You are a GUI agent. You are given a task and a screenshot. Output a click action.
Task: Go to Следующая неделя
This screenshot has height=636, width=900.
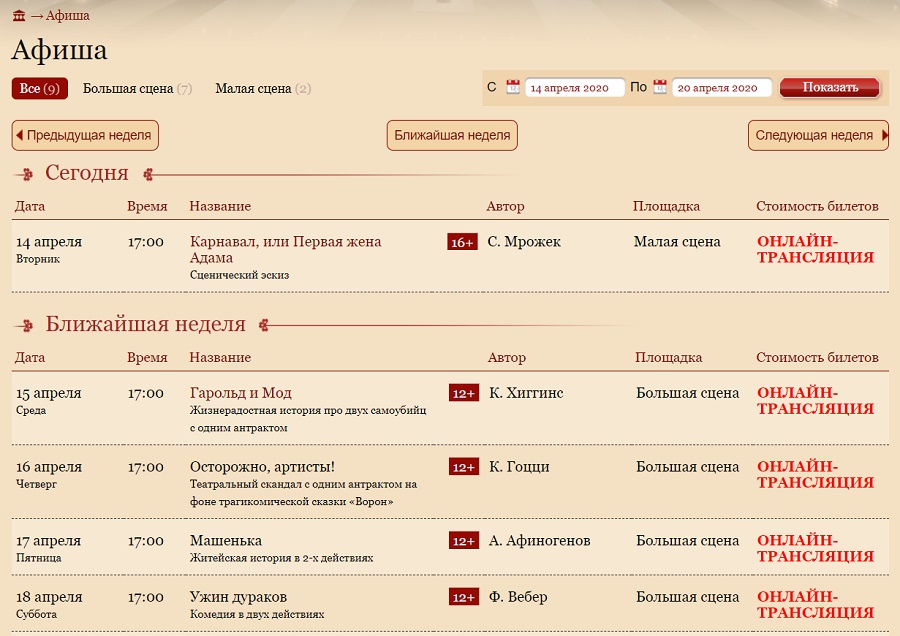[818, 135]
